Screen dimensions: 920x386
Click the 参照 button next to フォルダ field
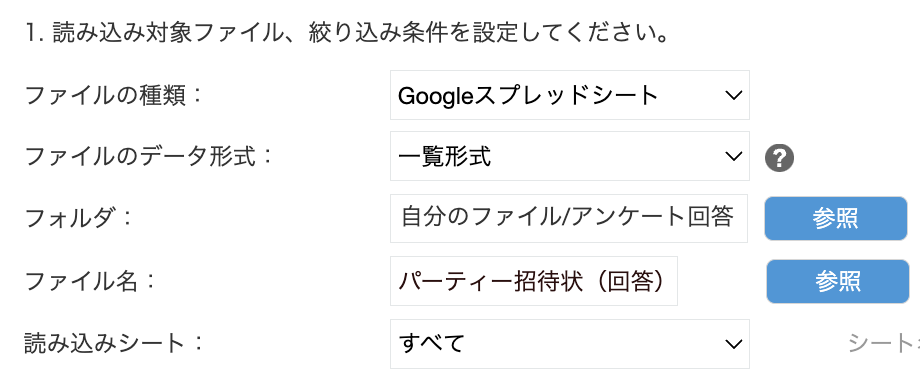coord(836,218)
